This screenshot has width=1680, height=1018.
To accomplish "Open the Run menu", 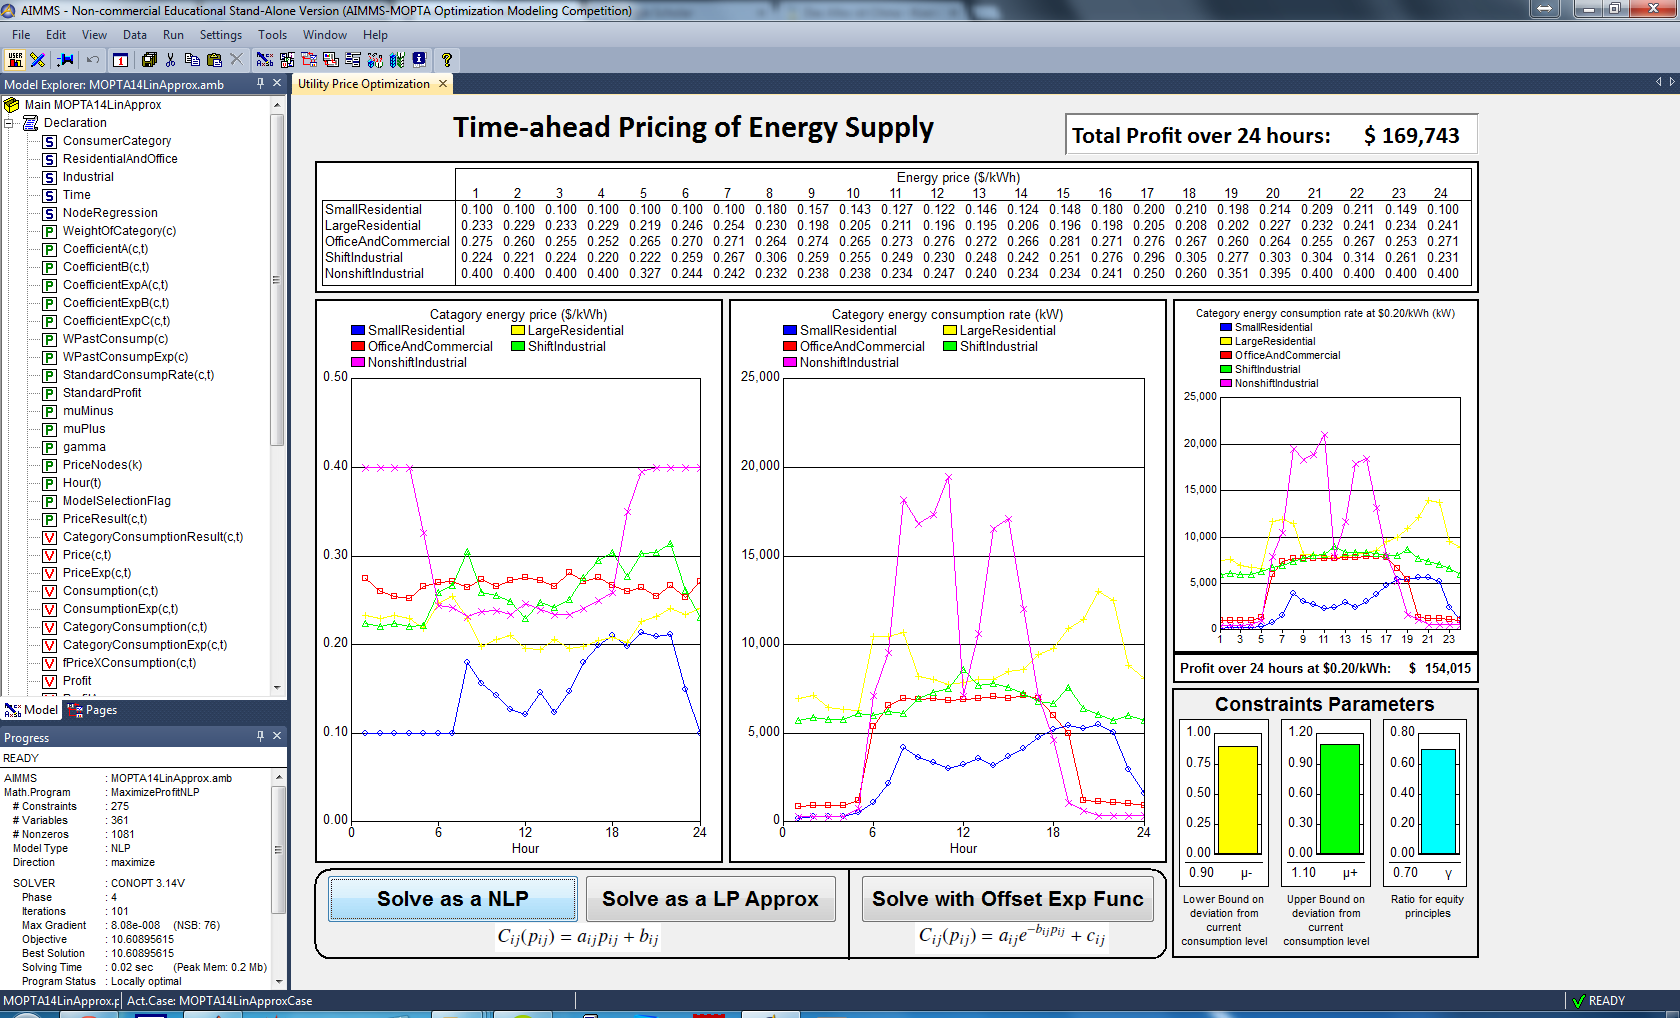I will click(173, 35).
